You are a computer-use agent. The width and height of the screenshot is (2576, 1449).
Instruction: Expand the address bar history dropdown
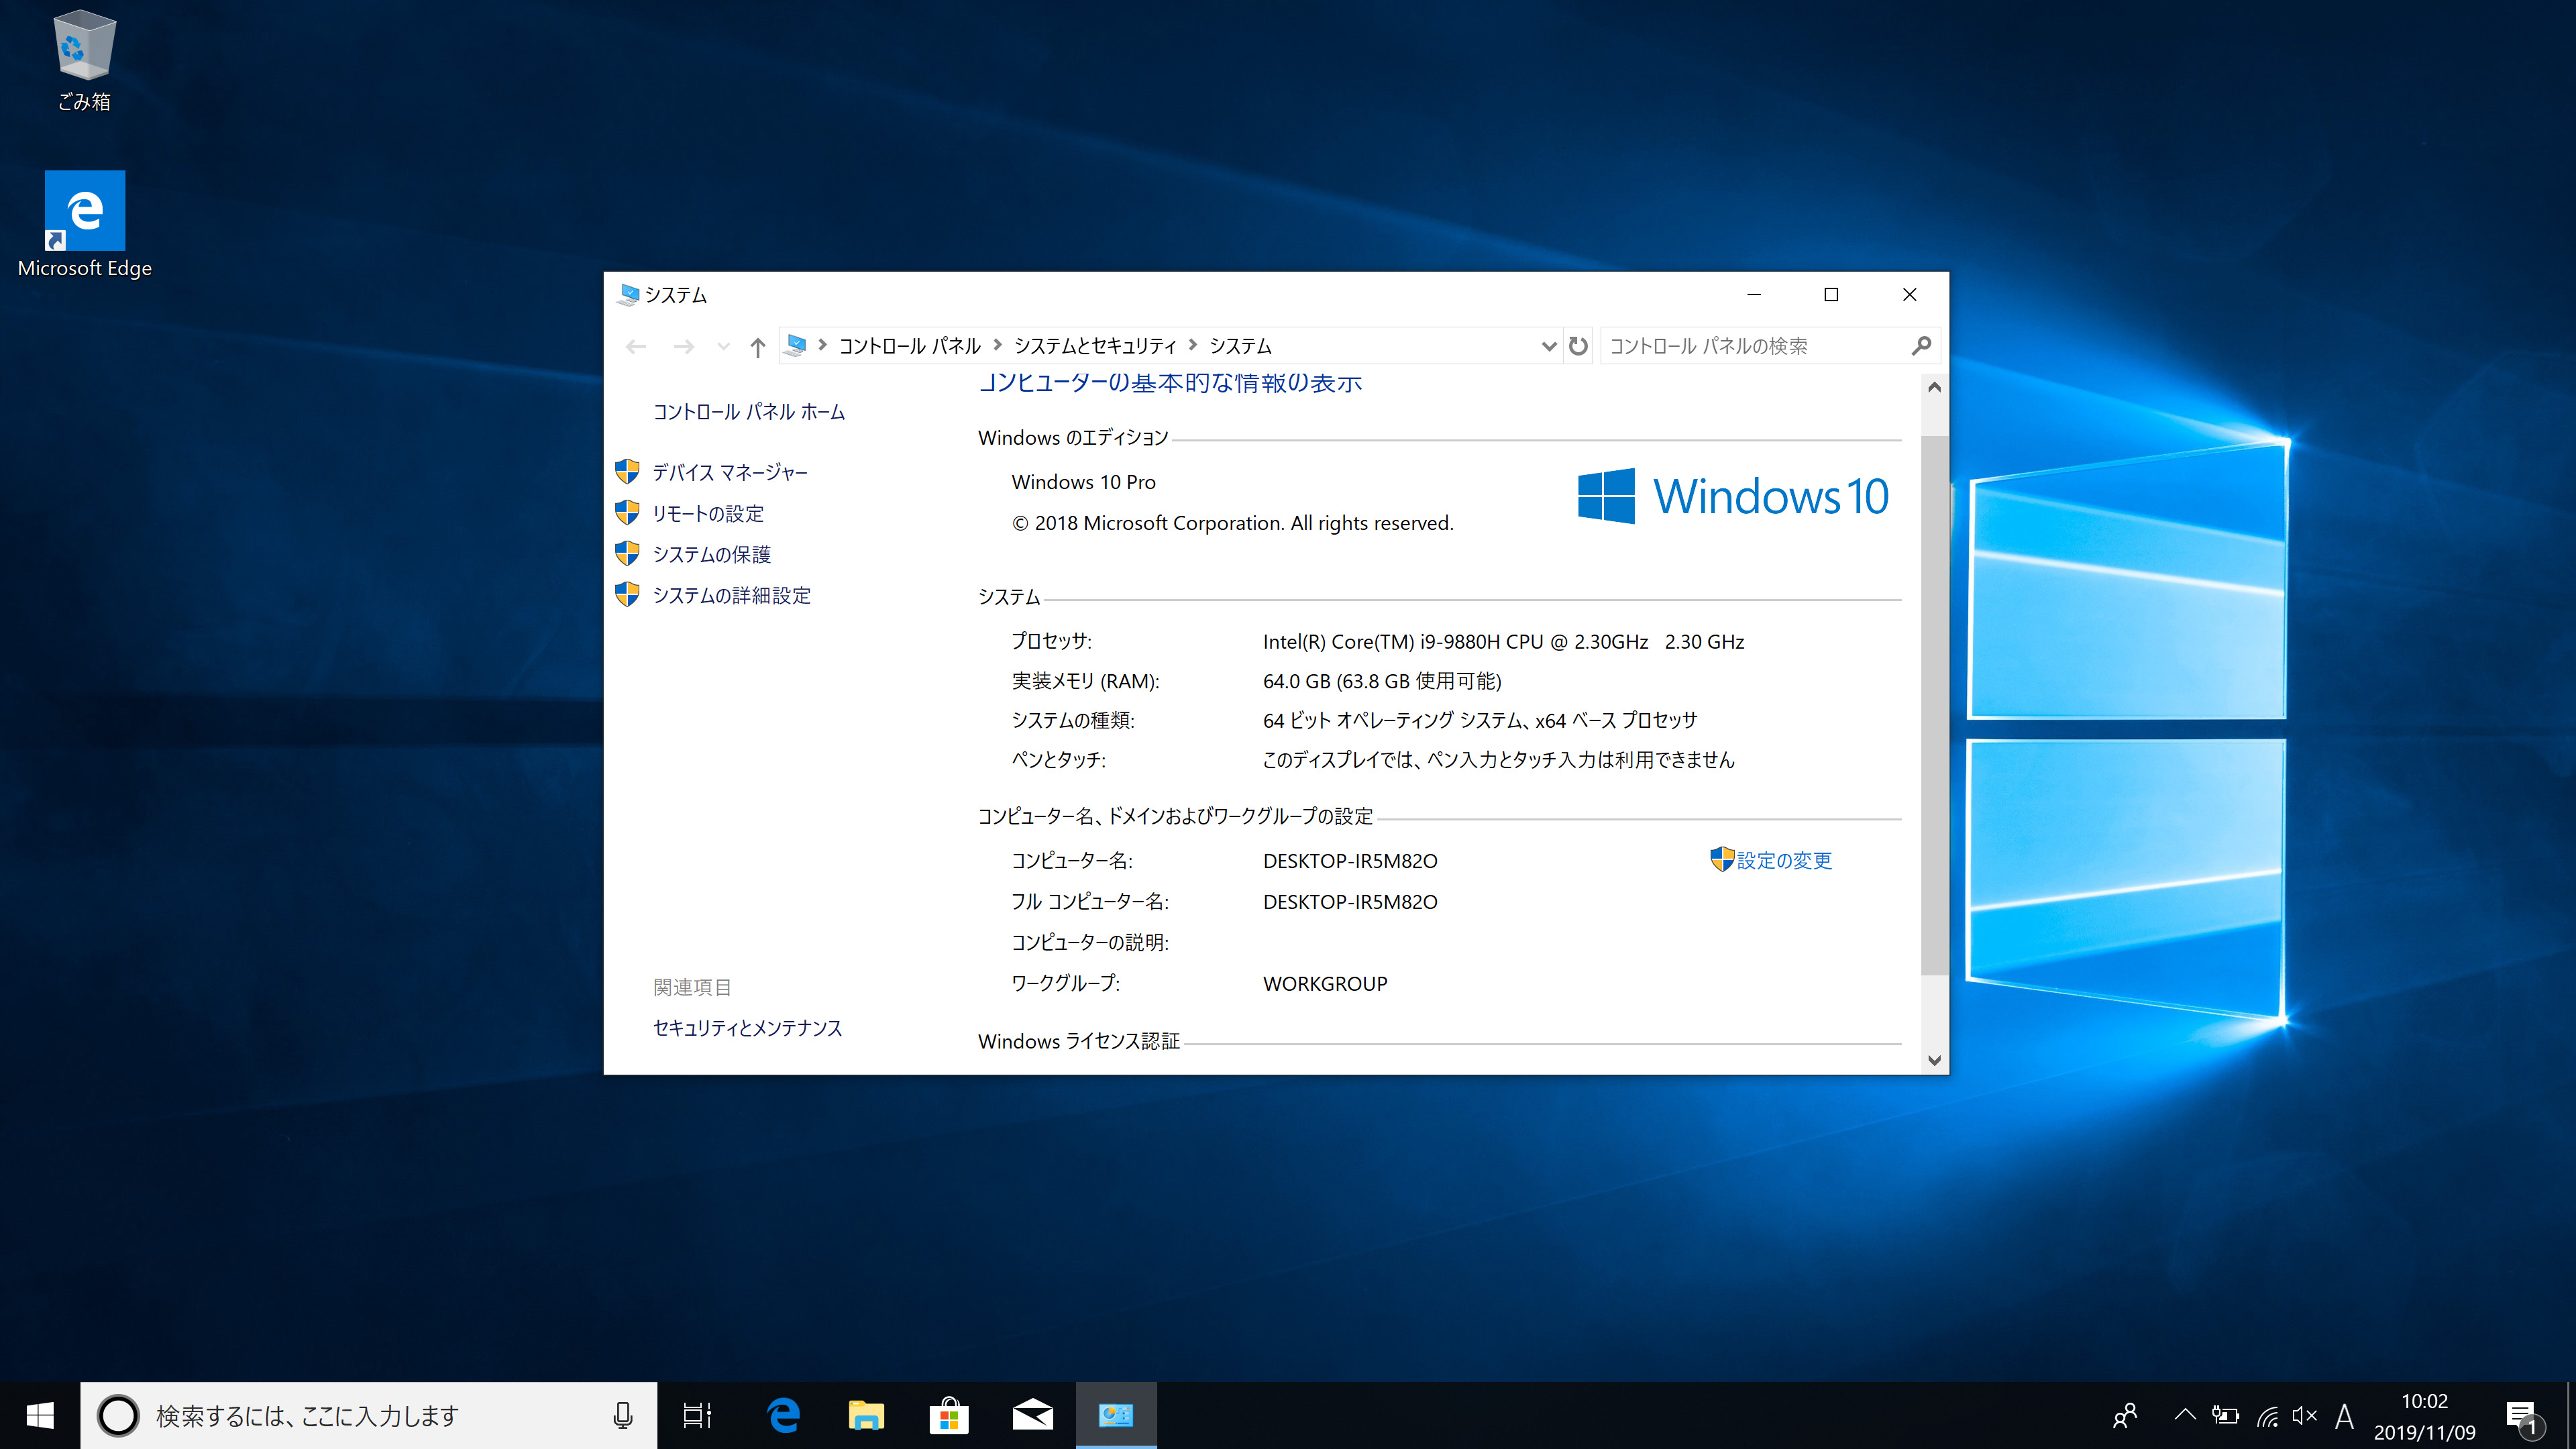point(1548,345)
